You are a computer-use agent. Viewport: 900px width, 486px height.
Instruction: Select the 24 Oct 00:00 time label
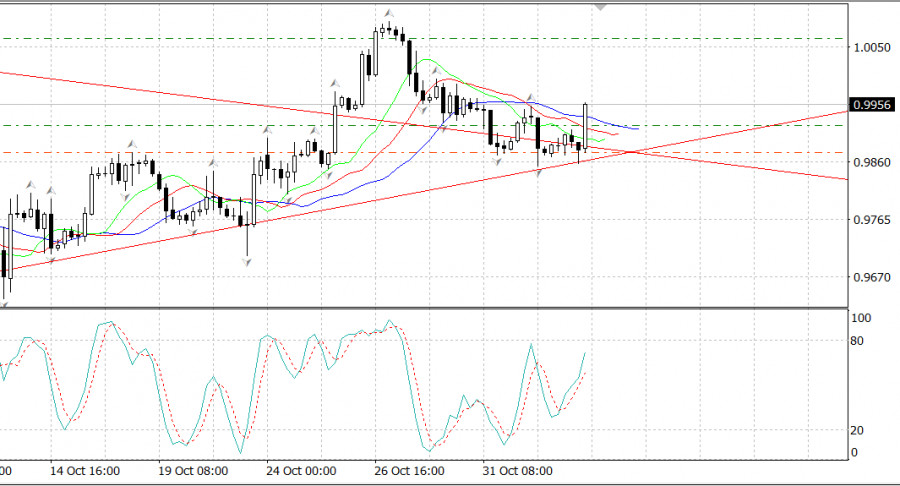point(301,470)
